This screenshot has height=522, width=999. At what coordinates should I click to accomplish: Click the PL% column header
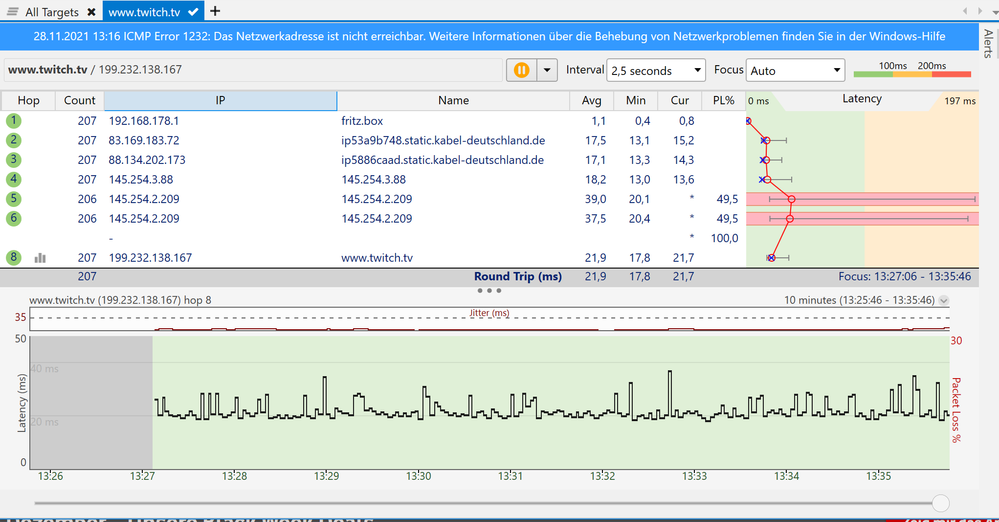click(723, 100)
